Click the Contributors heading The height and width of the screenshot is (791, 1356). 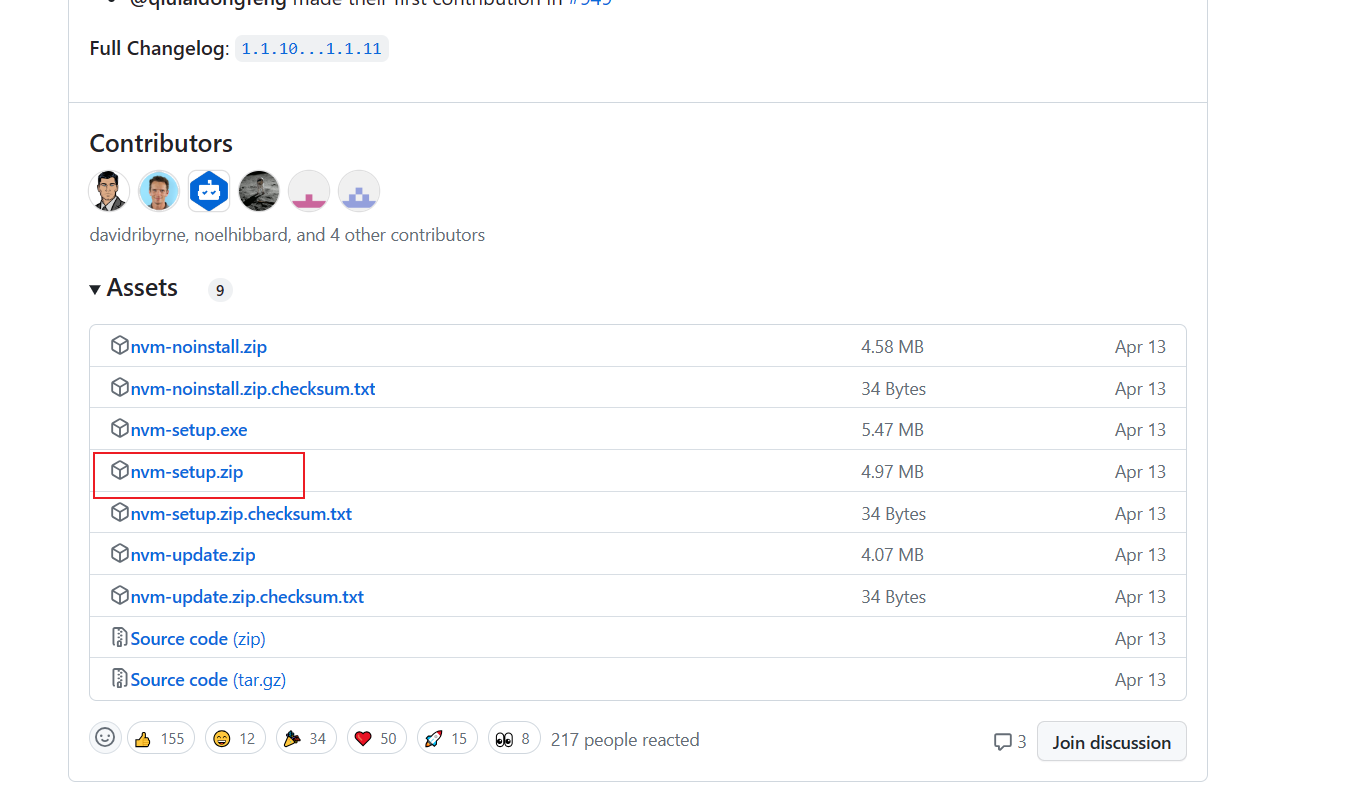tap(161, 143)
